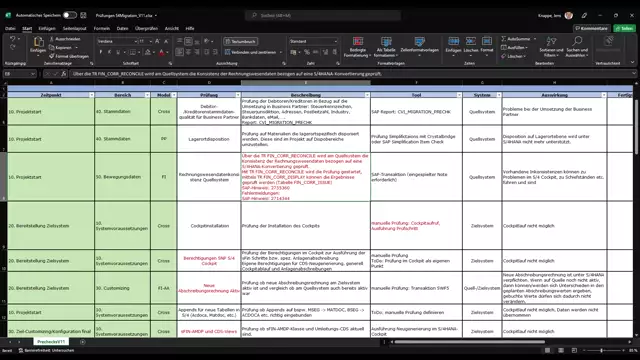640x360 pixels.
Task: Open the Standard number format dropdown
Action: click(x=336, y=41)
